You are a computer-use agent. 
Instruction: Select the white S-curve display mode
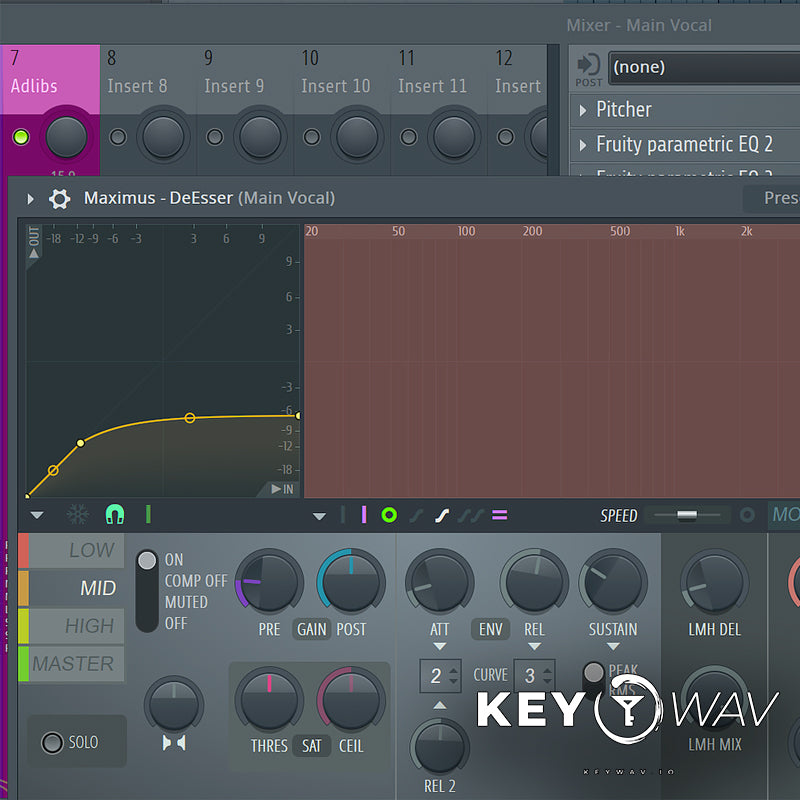point(442,516)
